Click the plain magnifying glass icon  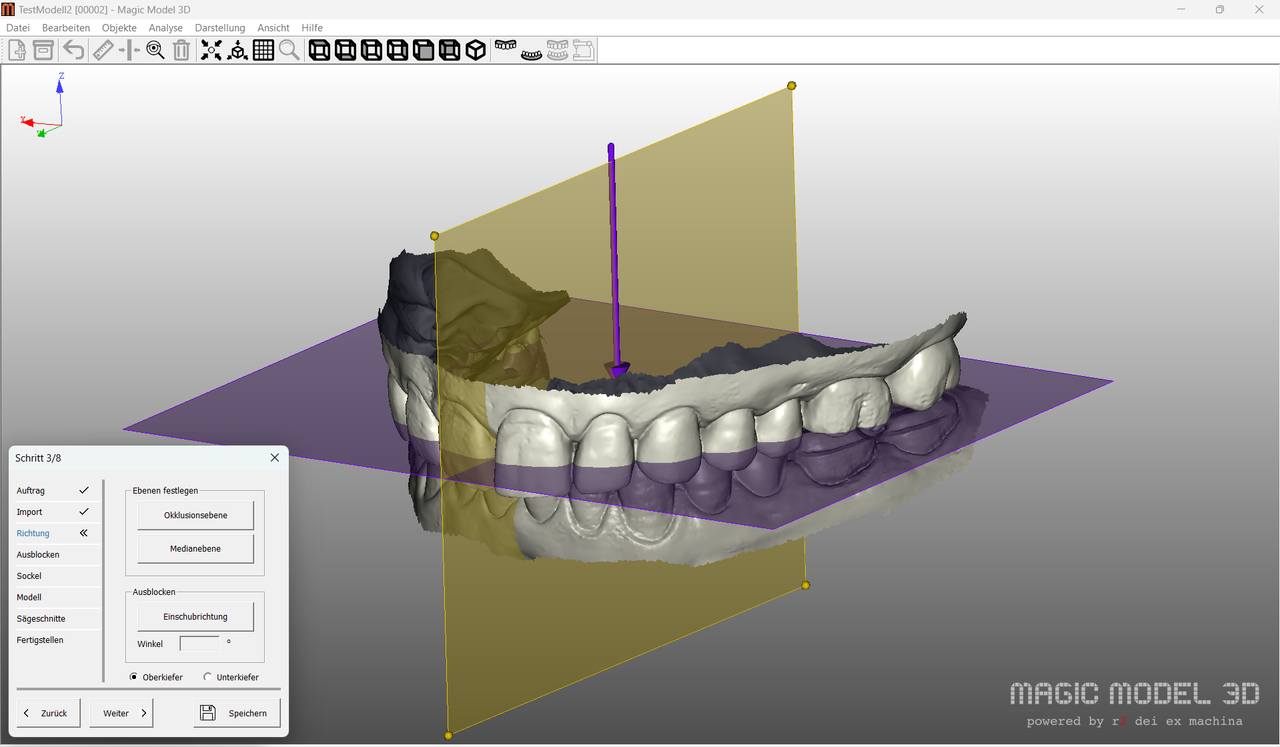coord(289,50)
